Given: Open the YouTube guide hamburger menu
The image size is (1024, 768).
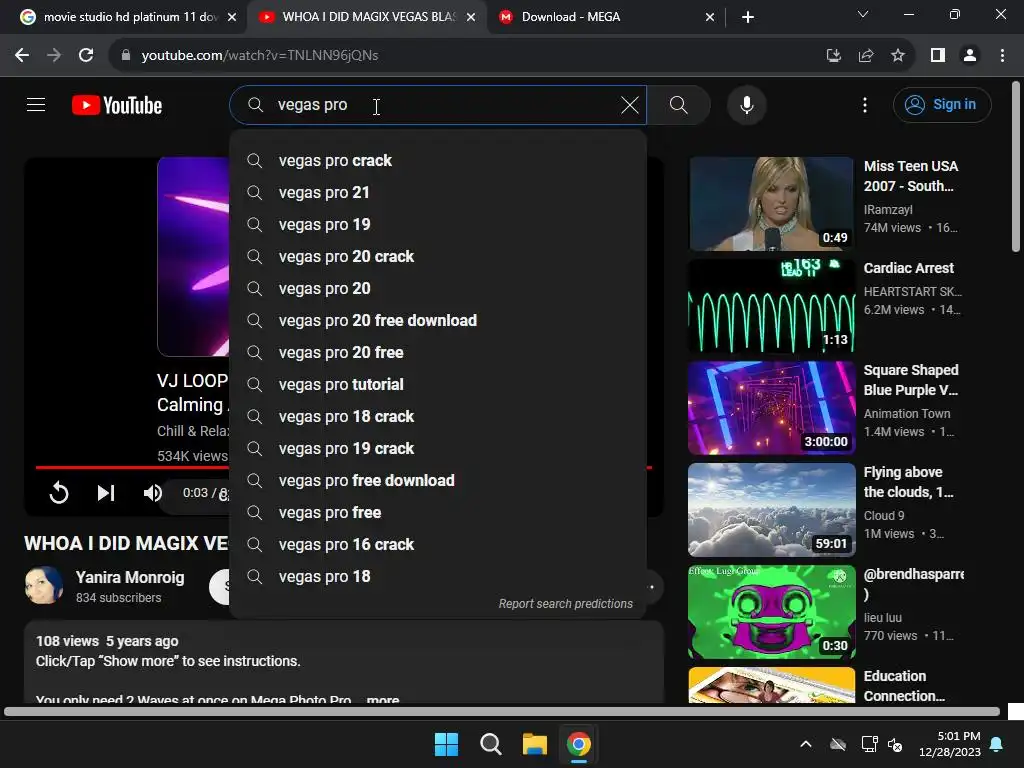Looking at the screenshot, I should 36,104.
